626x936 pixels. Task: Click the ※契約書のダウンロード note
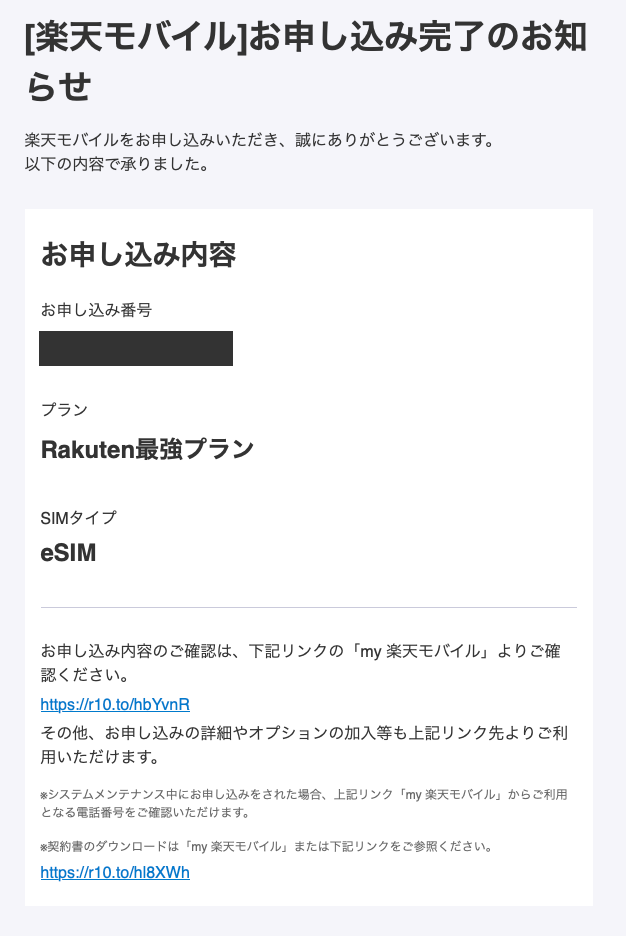(266, 846)
